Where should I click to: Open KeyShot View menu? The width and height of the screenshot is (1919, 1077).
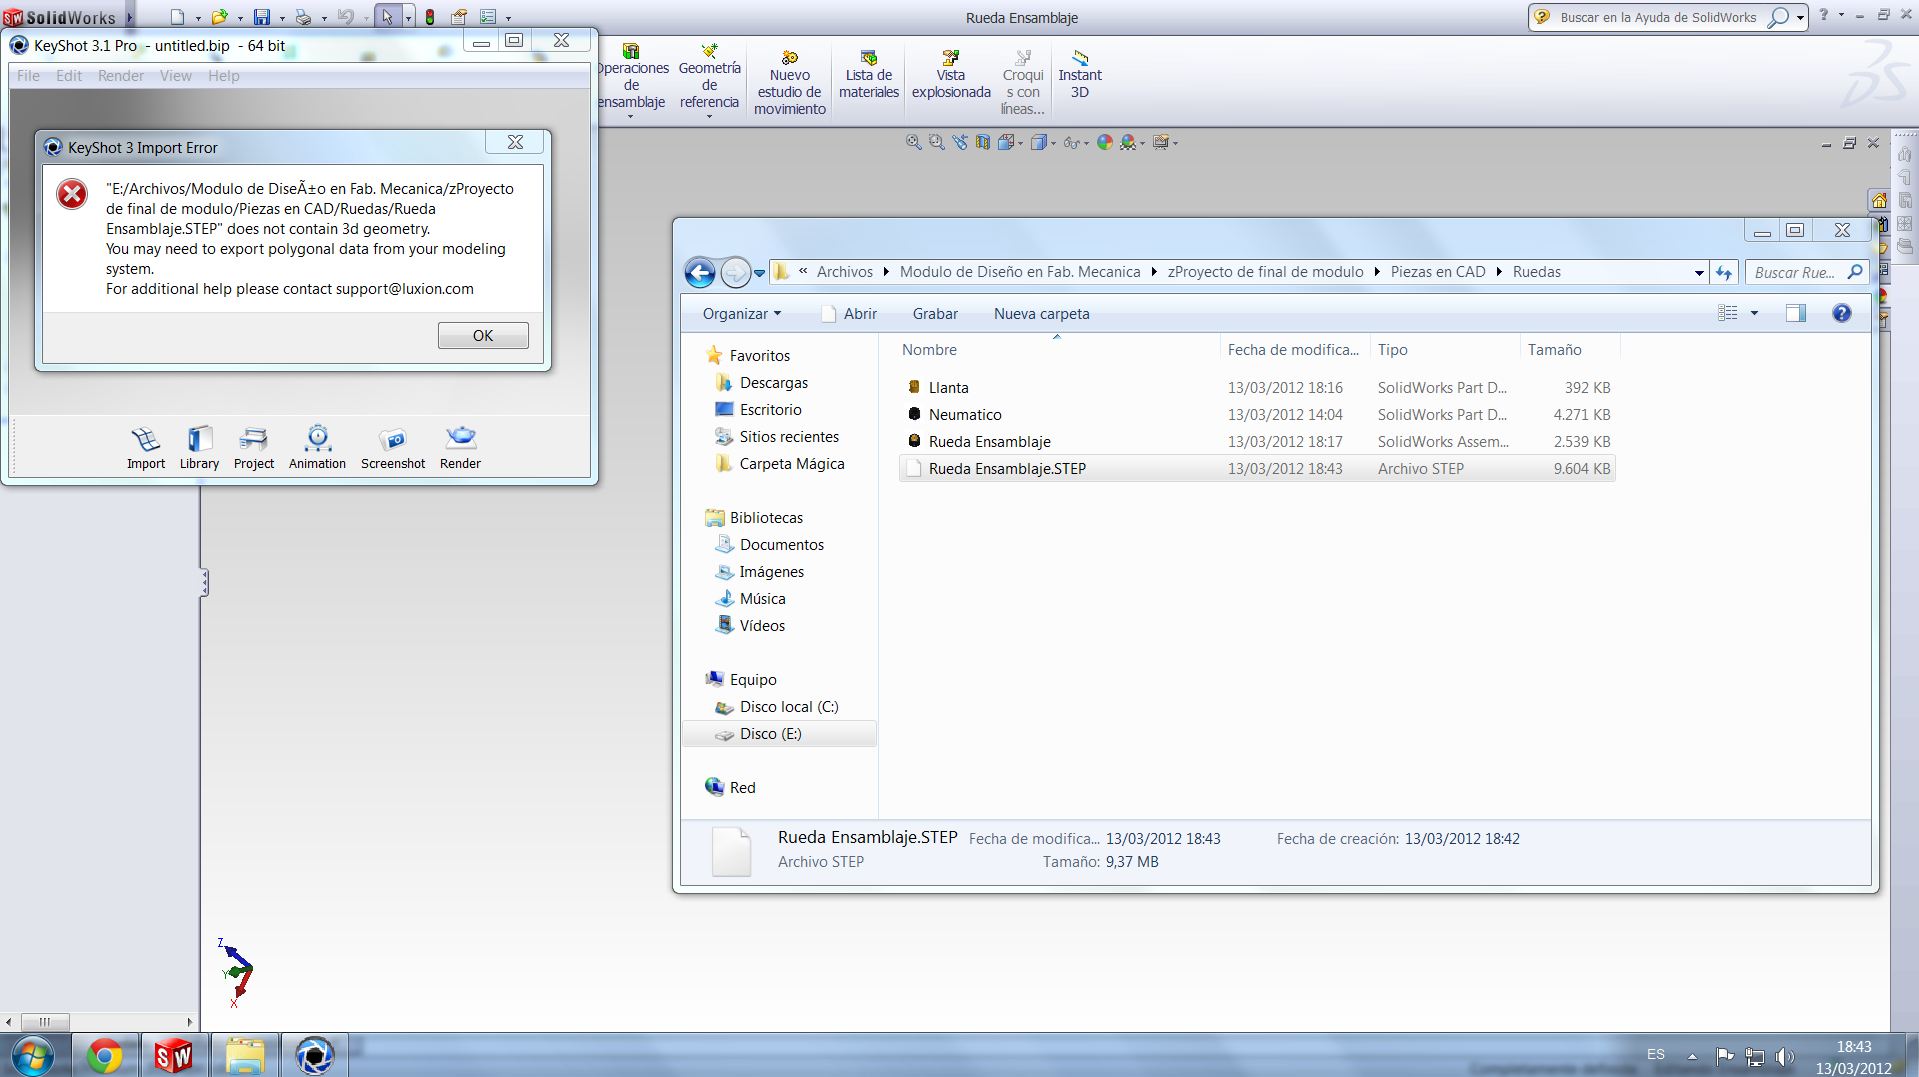pyautogui.click(x=175, y=76)
